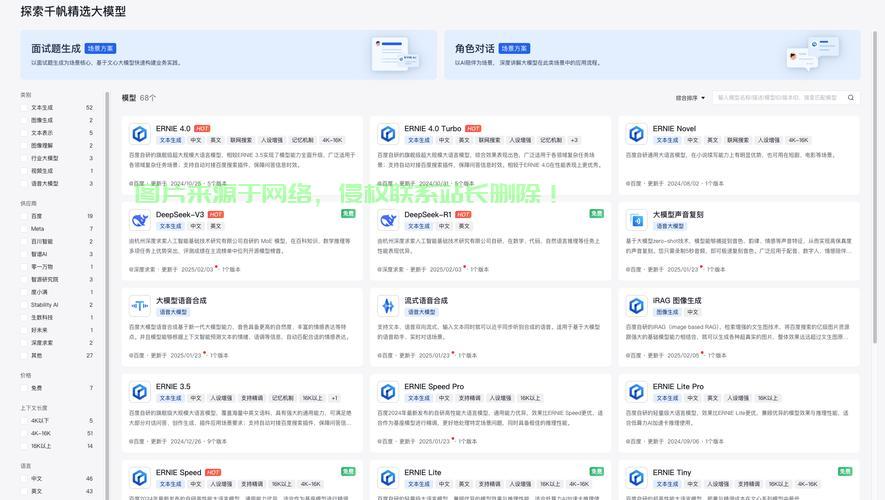885x500 pixels.
Task: Check the 16K以上 context length filter
Action: point(24,446)
